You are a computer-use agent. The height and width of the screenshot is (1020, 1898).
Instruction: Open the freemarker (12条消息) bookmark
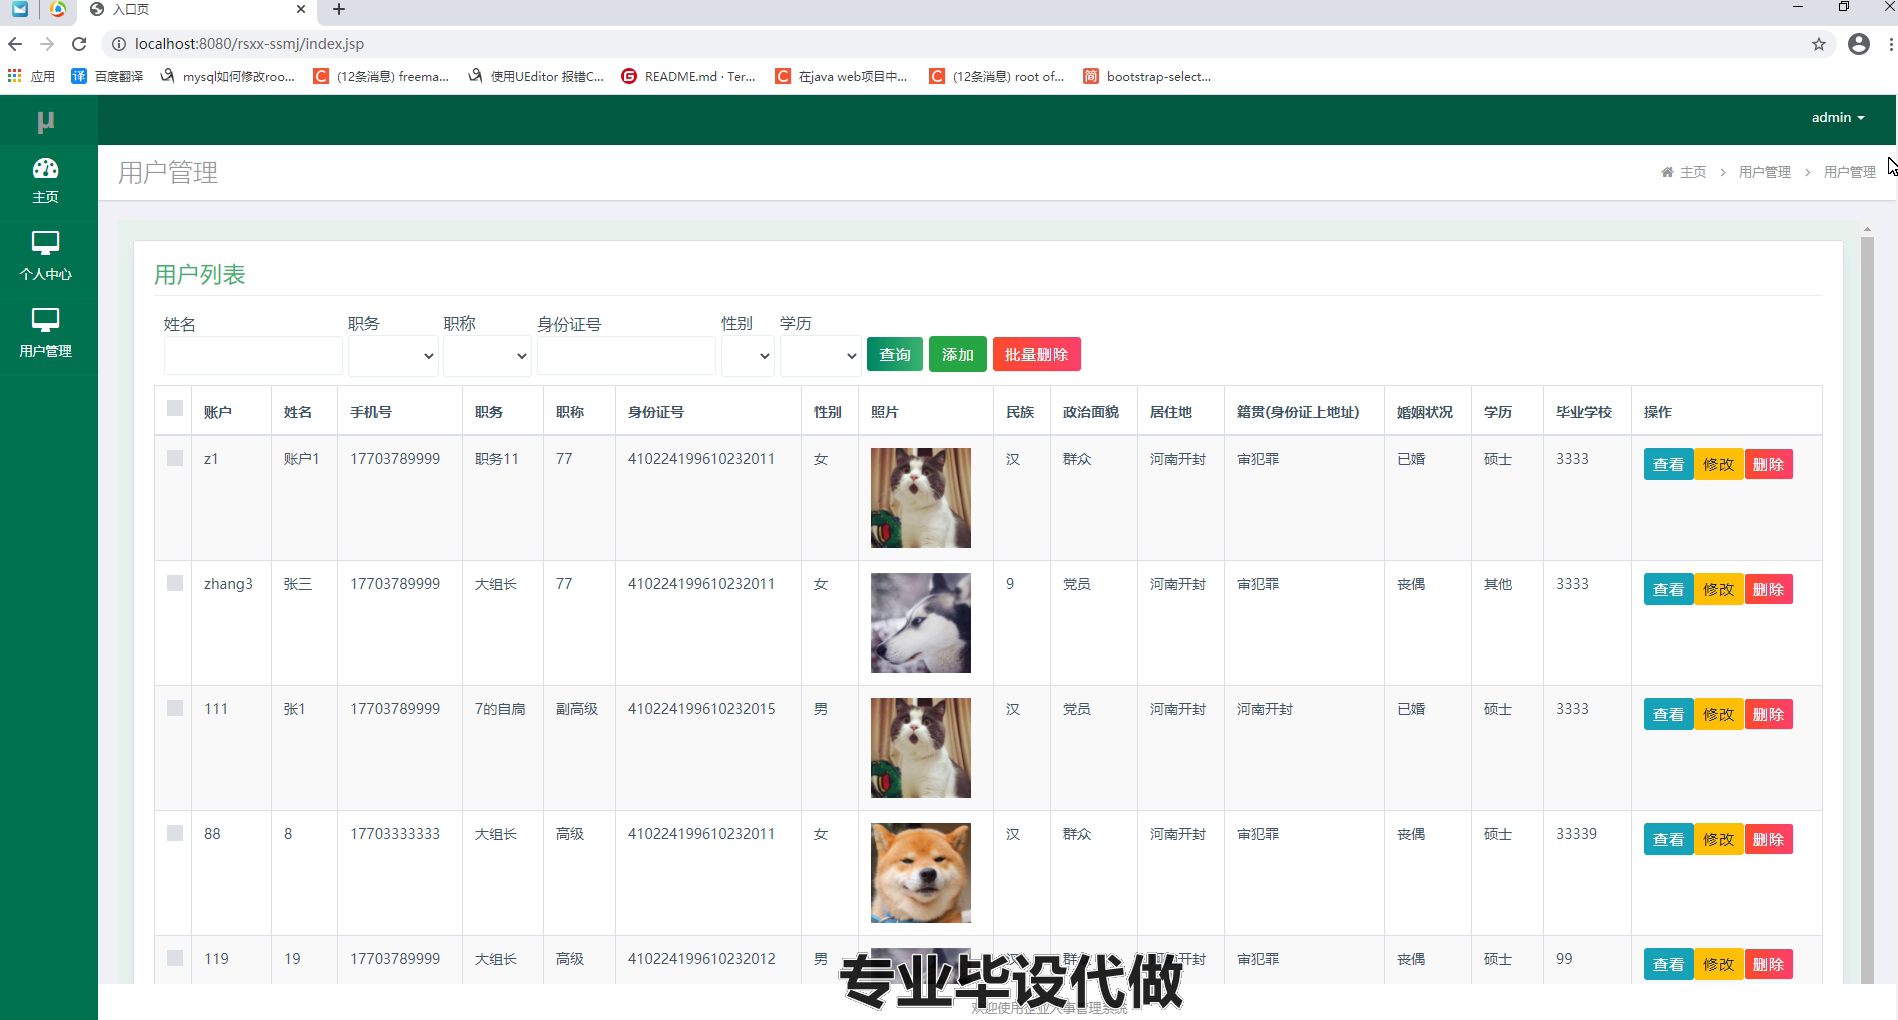[381, 76]
